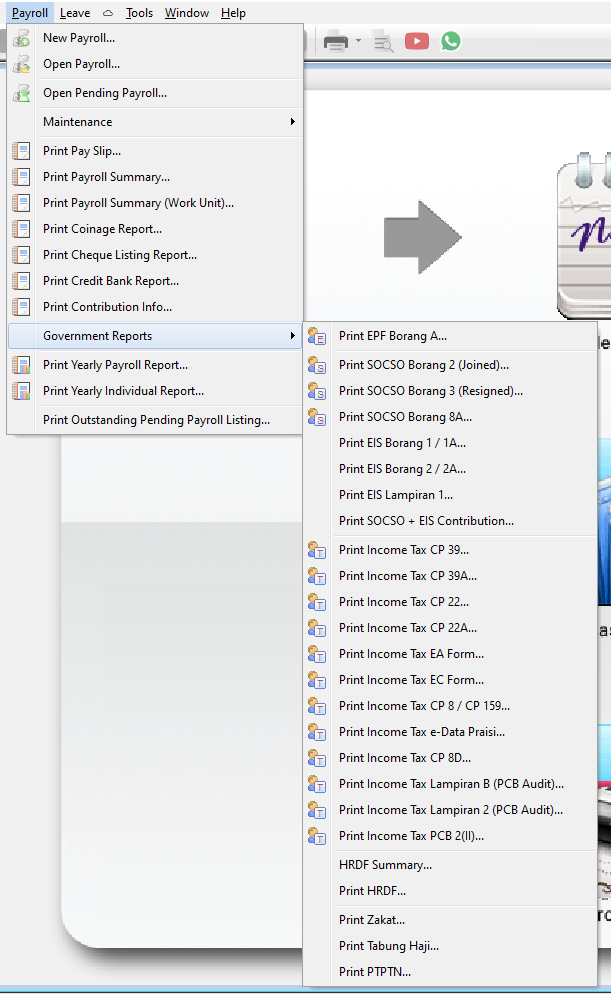Open the YouTube icon in the toolbar
611x995 pixels.
[416, 42]
